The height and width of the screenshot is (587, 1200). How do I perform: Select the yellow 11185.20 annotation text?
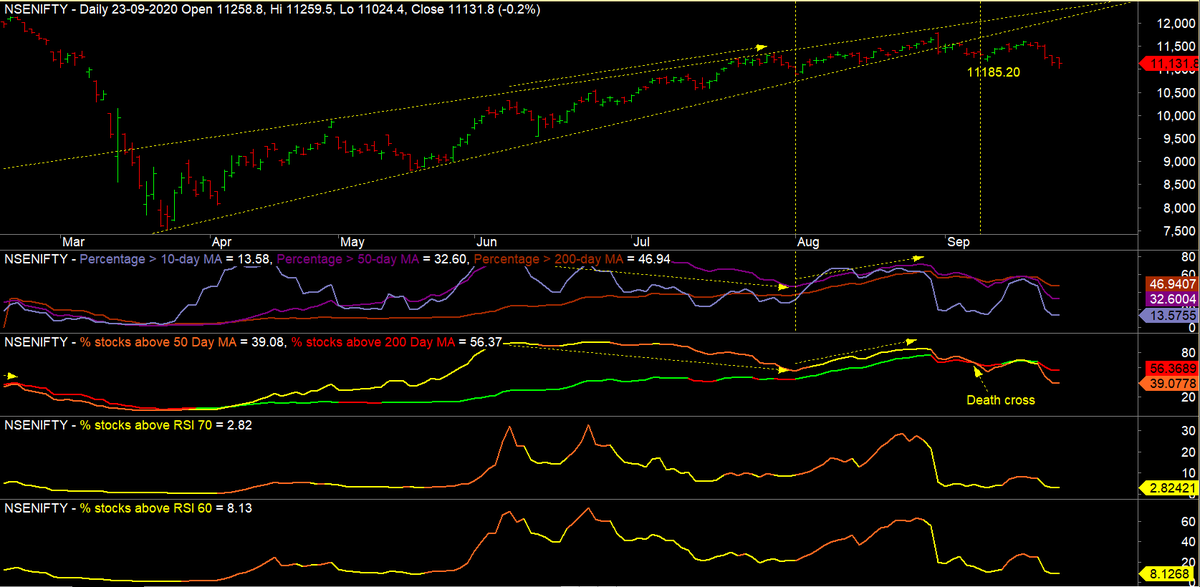(x=993, y=73)
